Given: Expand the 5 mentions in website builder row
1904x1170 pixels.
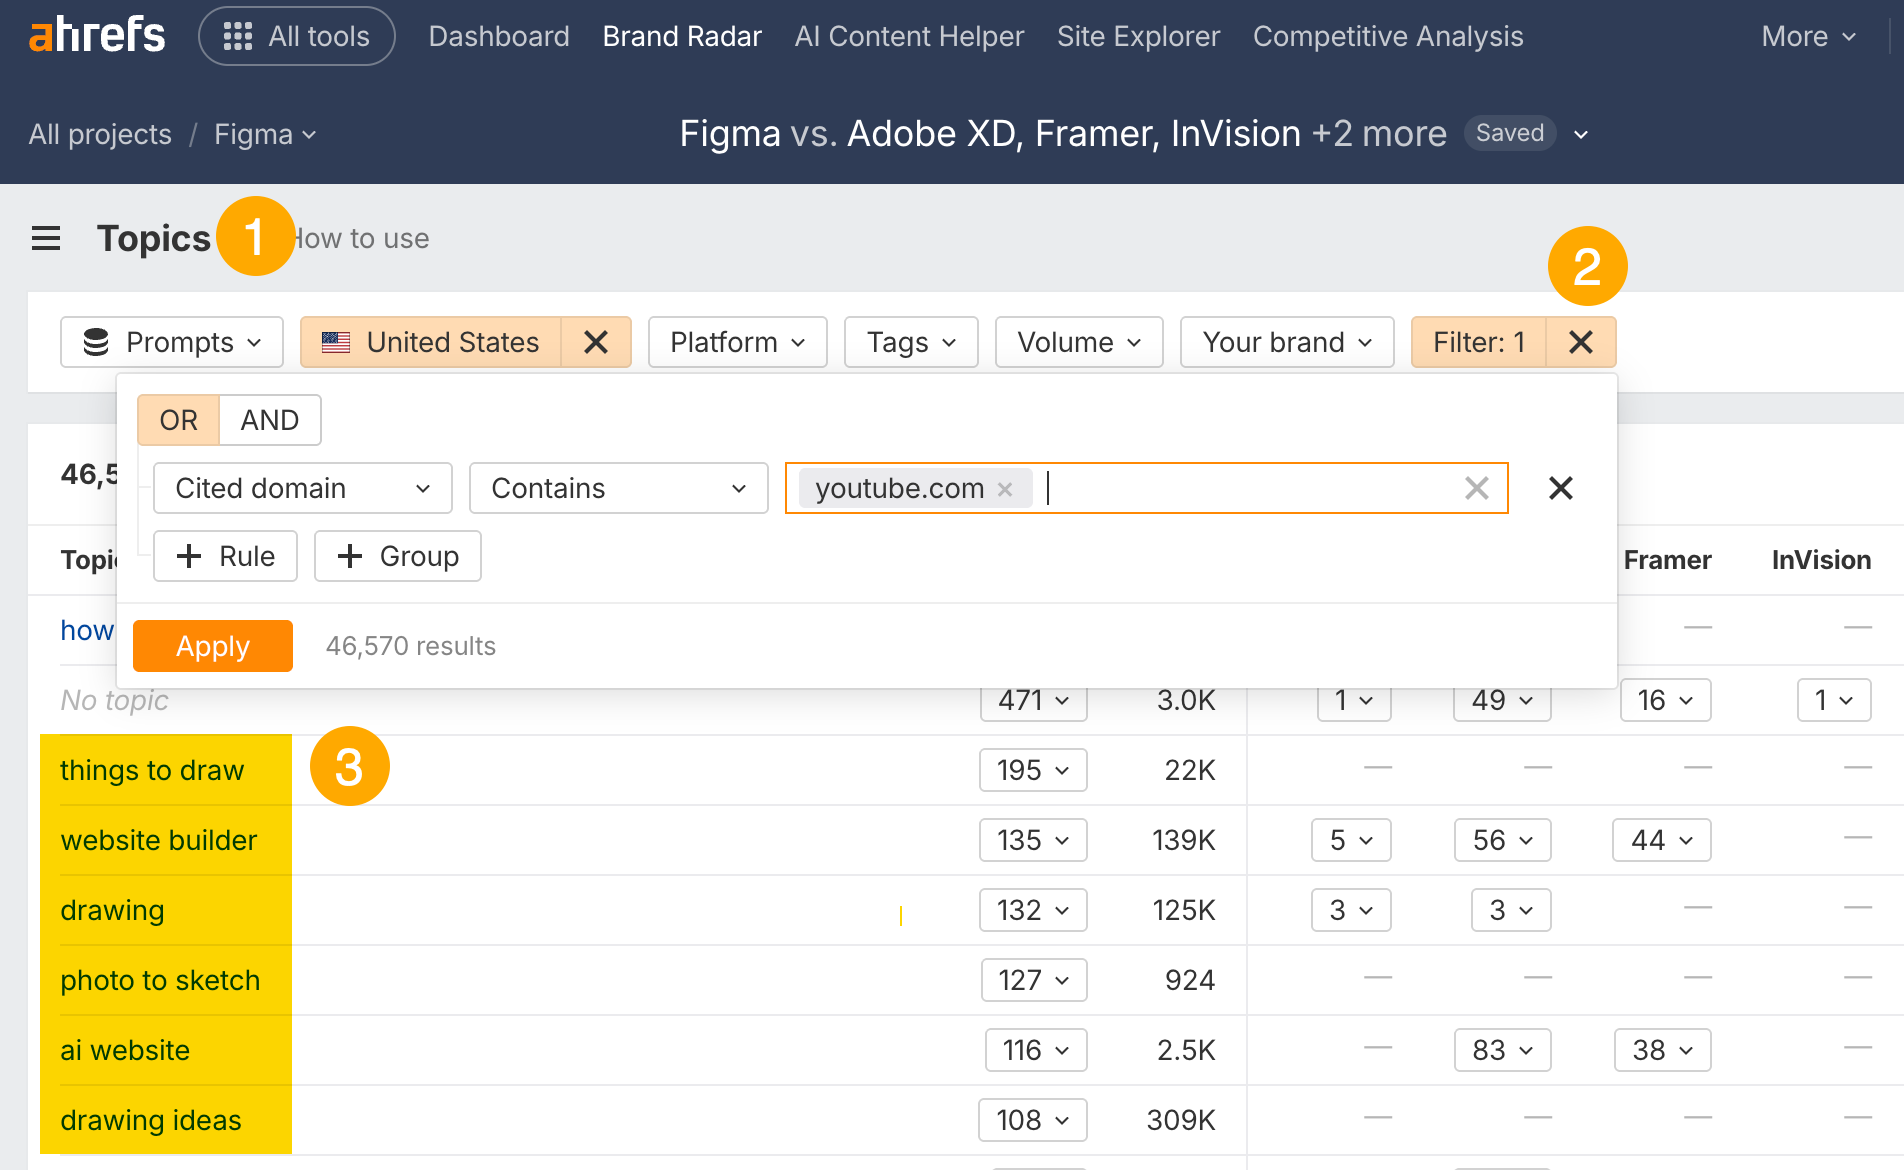Looking at the screenshot, I should pos(1351,840).
